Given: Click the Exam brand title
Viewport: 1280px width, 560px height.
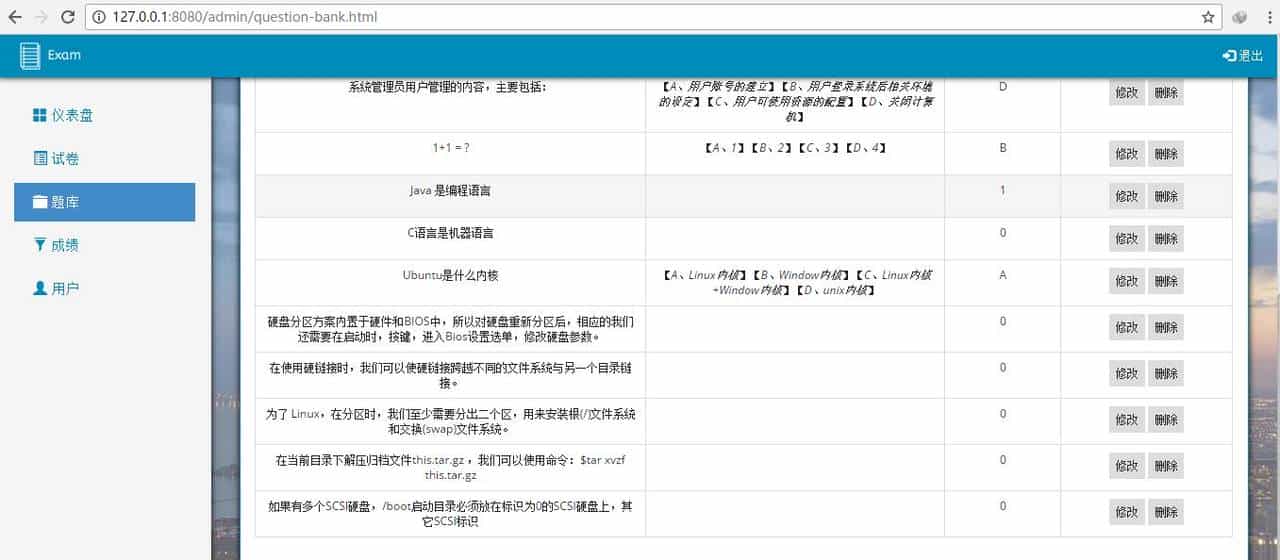Looking at the screenshot, I should click(64, 55).
